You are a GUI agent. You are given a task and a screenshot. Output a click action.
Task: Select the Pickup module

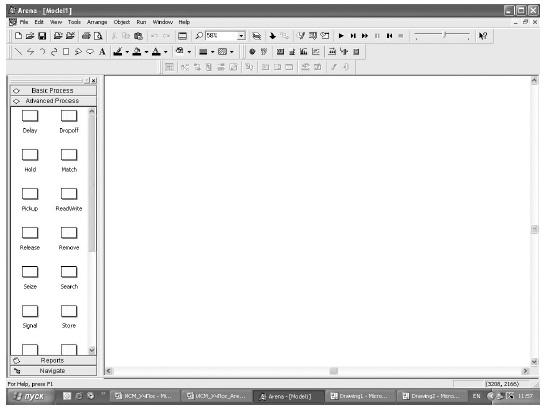coord(30,200)
